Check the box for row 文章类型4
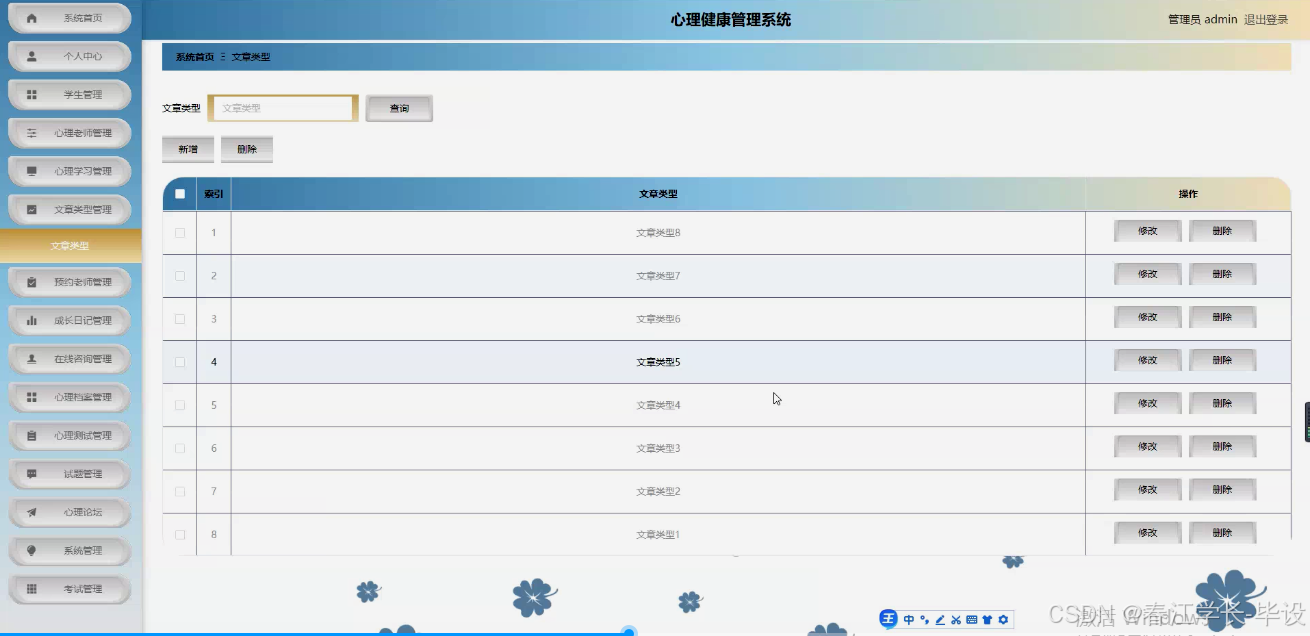 (x=180, y=405)
